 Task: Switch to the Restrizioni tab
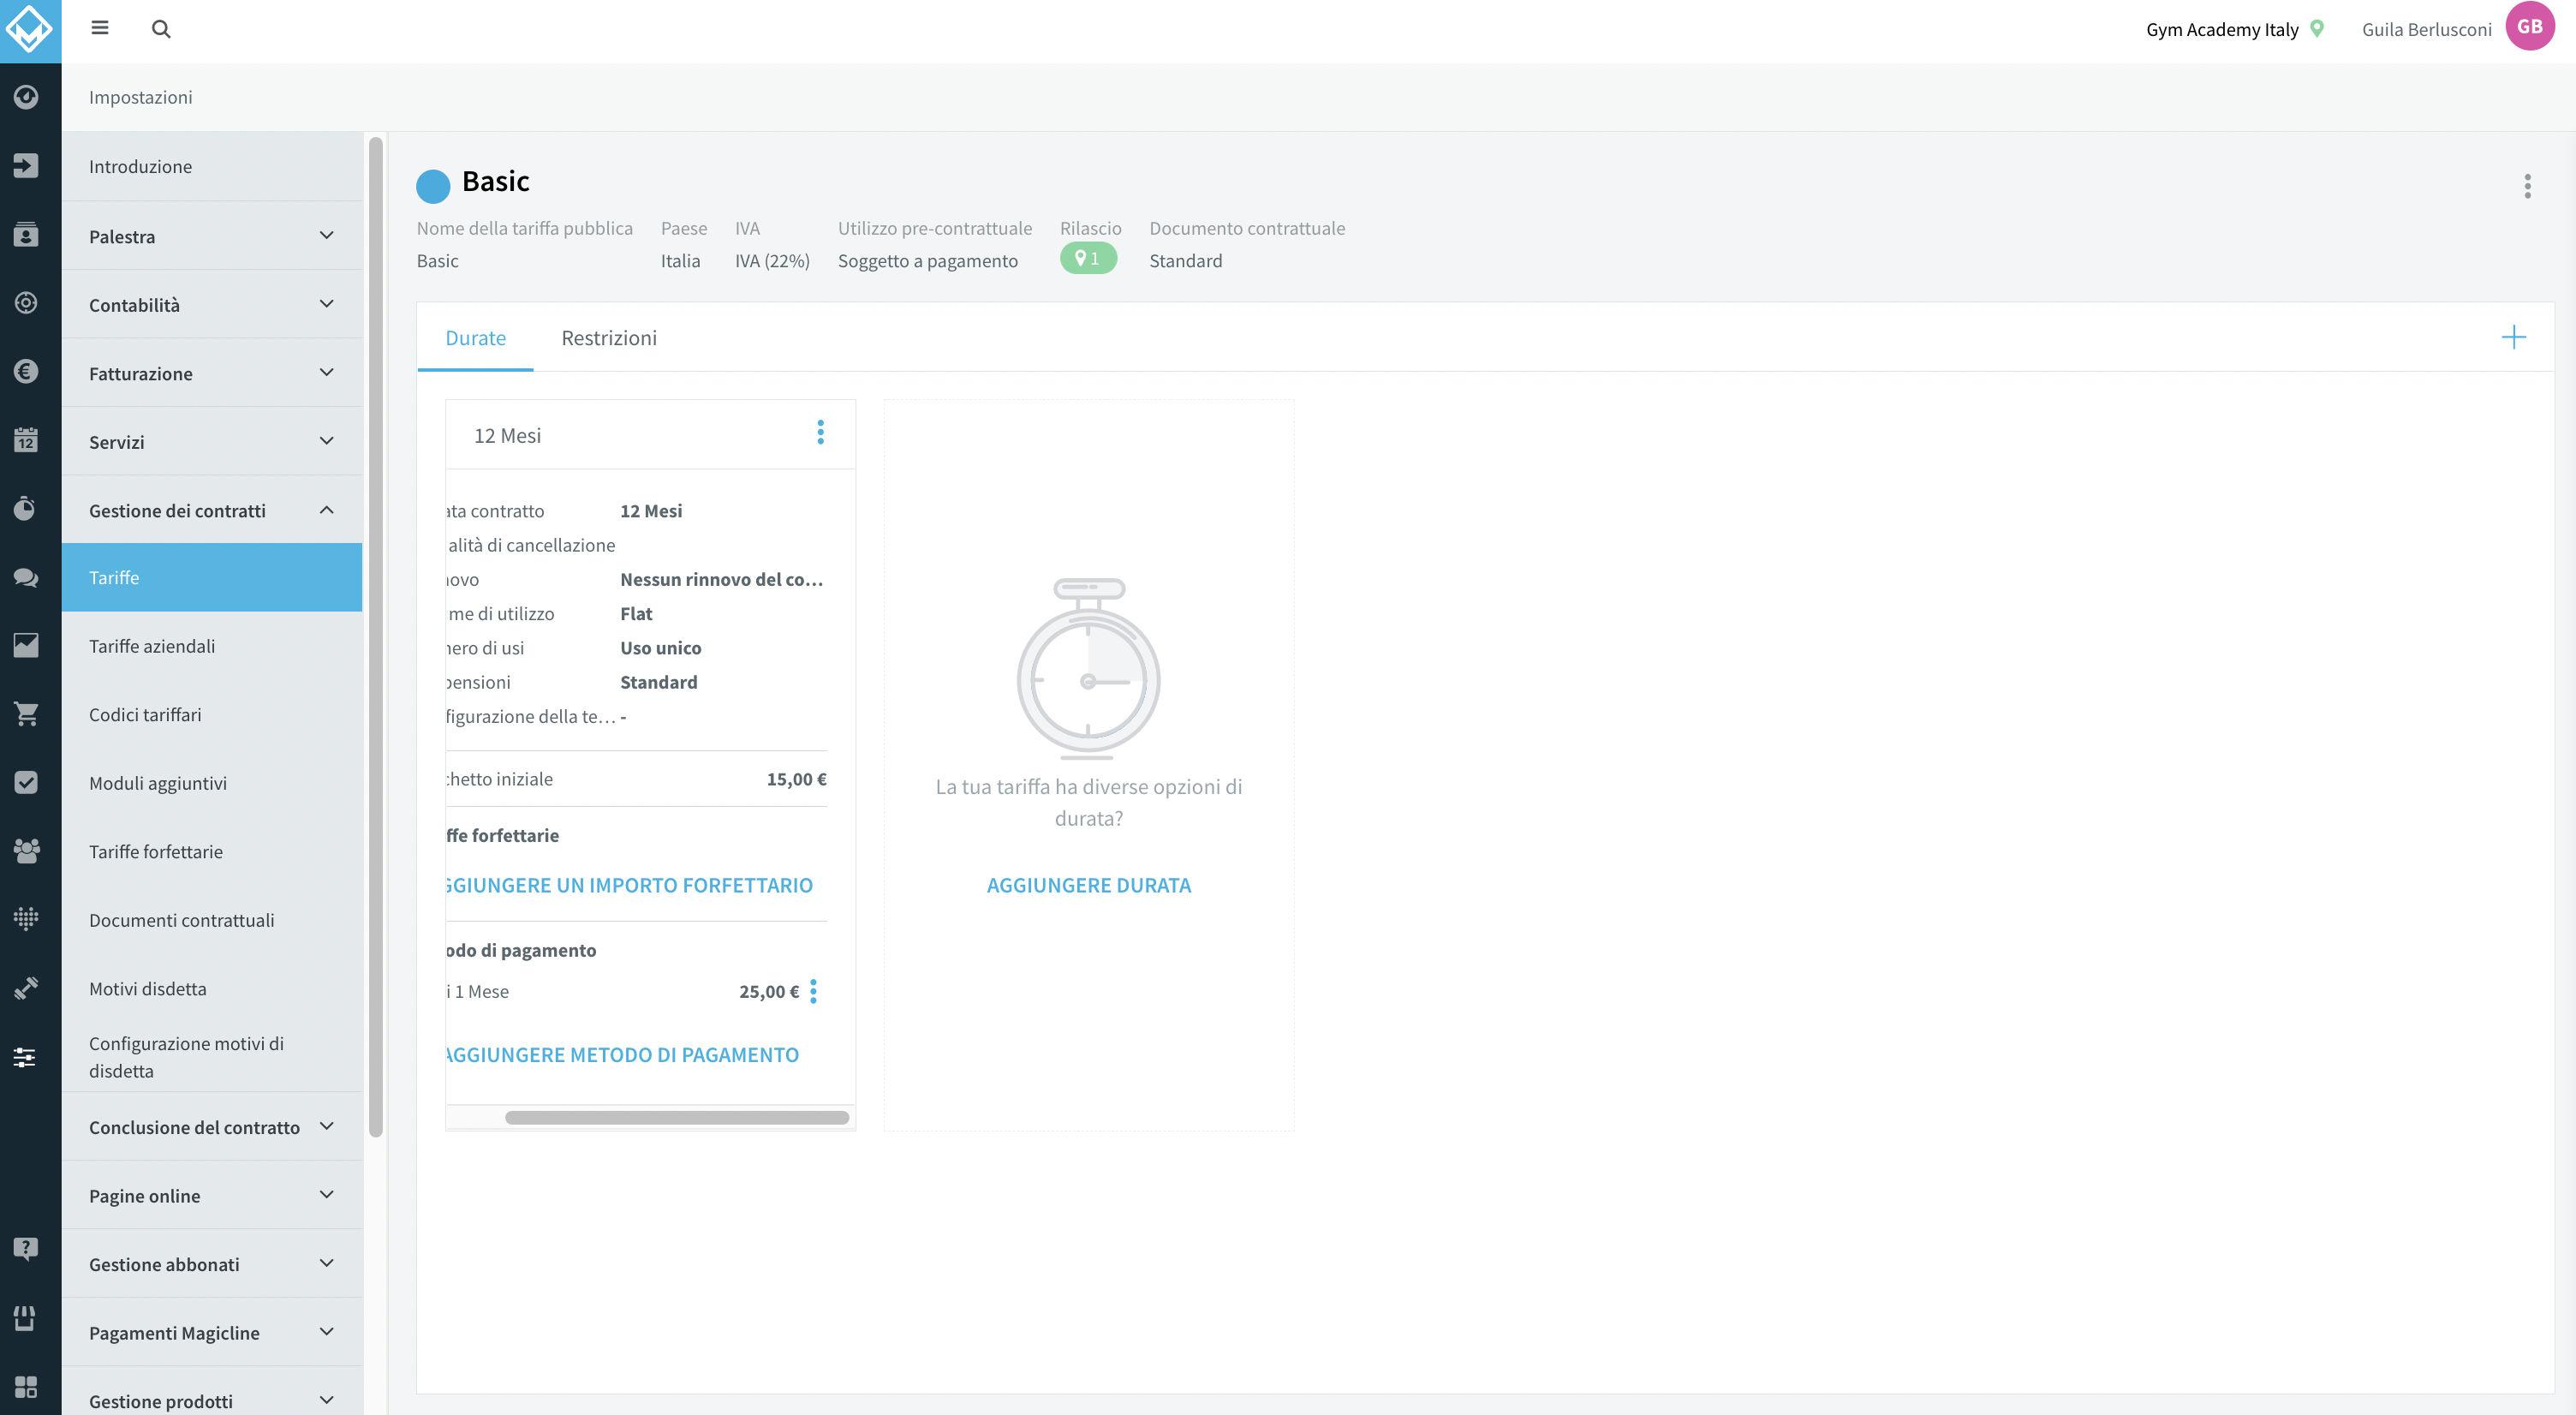(x=609, y=338)
